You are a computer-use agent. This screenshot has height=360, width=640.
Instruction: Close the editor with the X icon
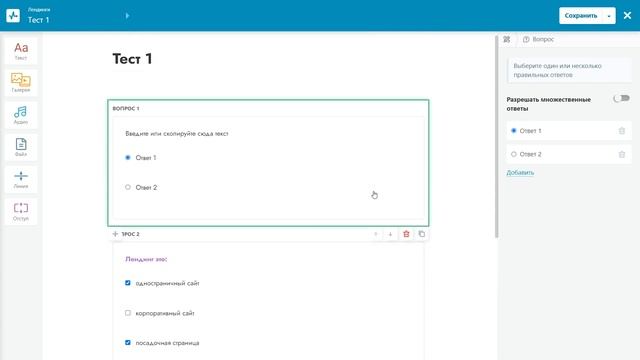click(627, 16)
